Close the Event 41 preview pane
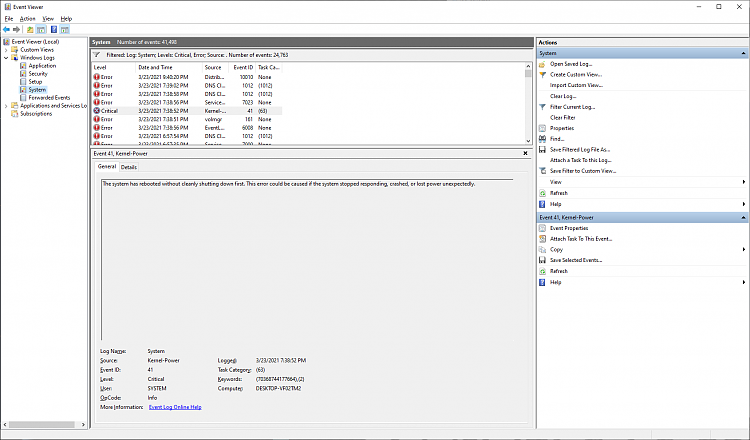Image resolution: width=750 pixels, height=440 pixels. tap(525, 154)
